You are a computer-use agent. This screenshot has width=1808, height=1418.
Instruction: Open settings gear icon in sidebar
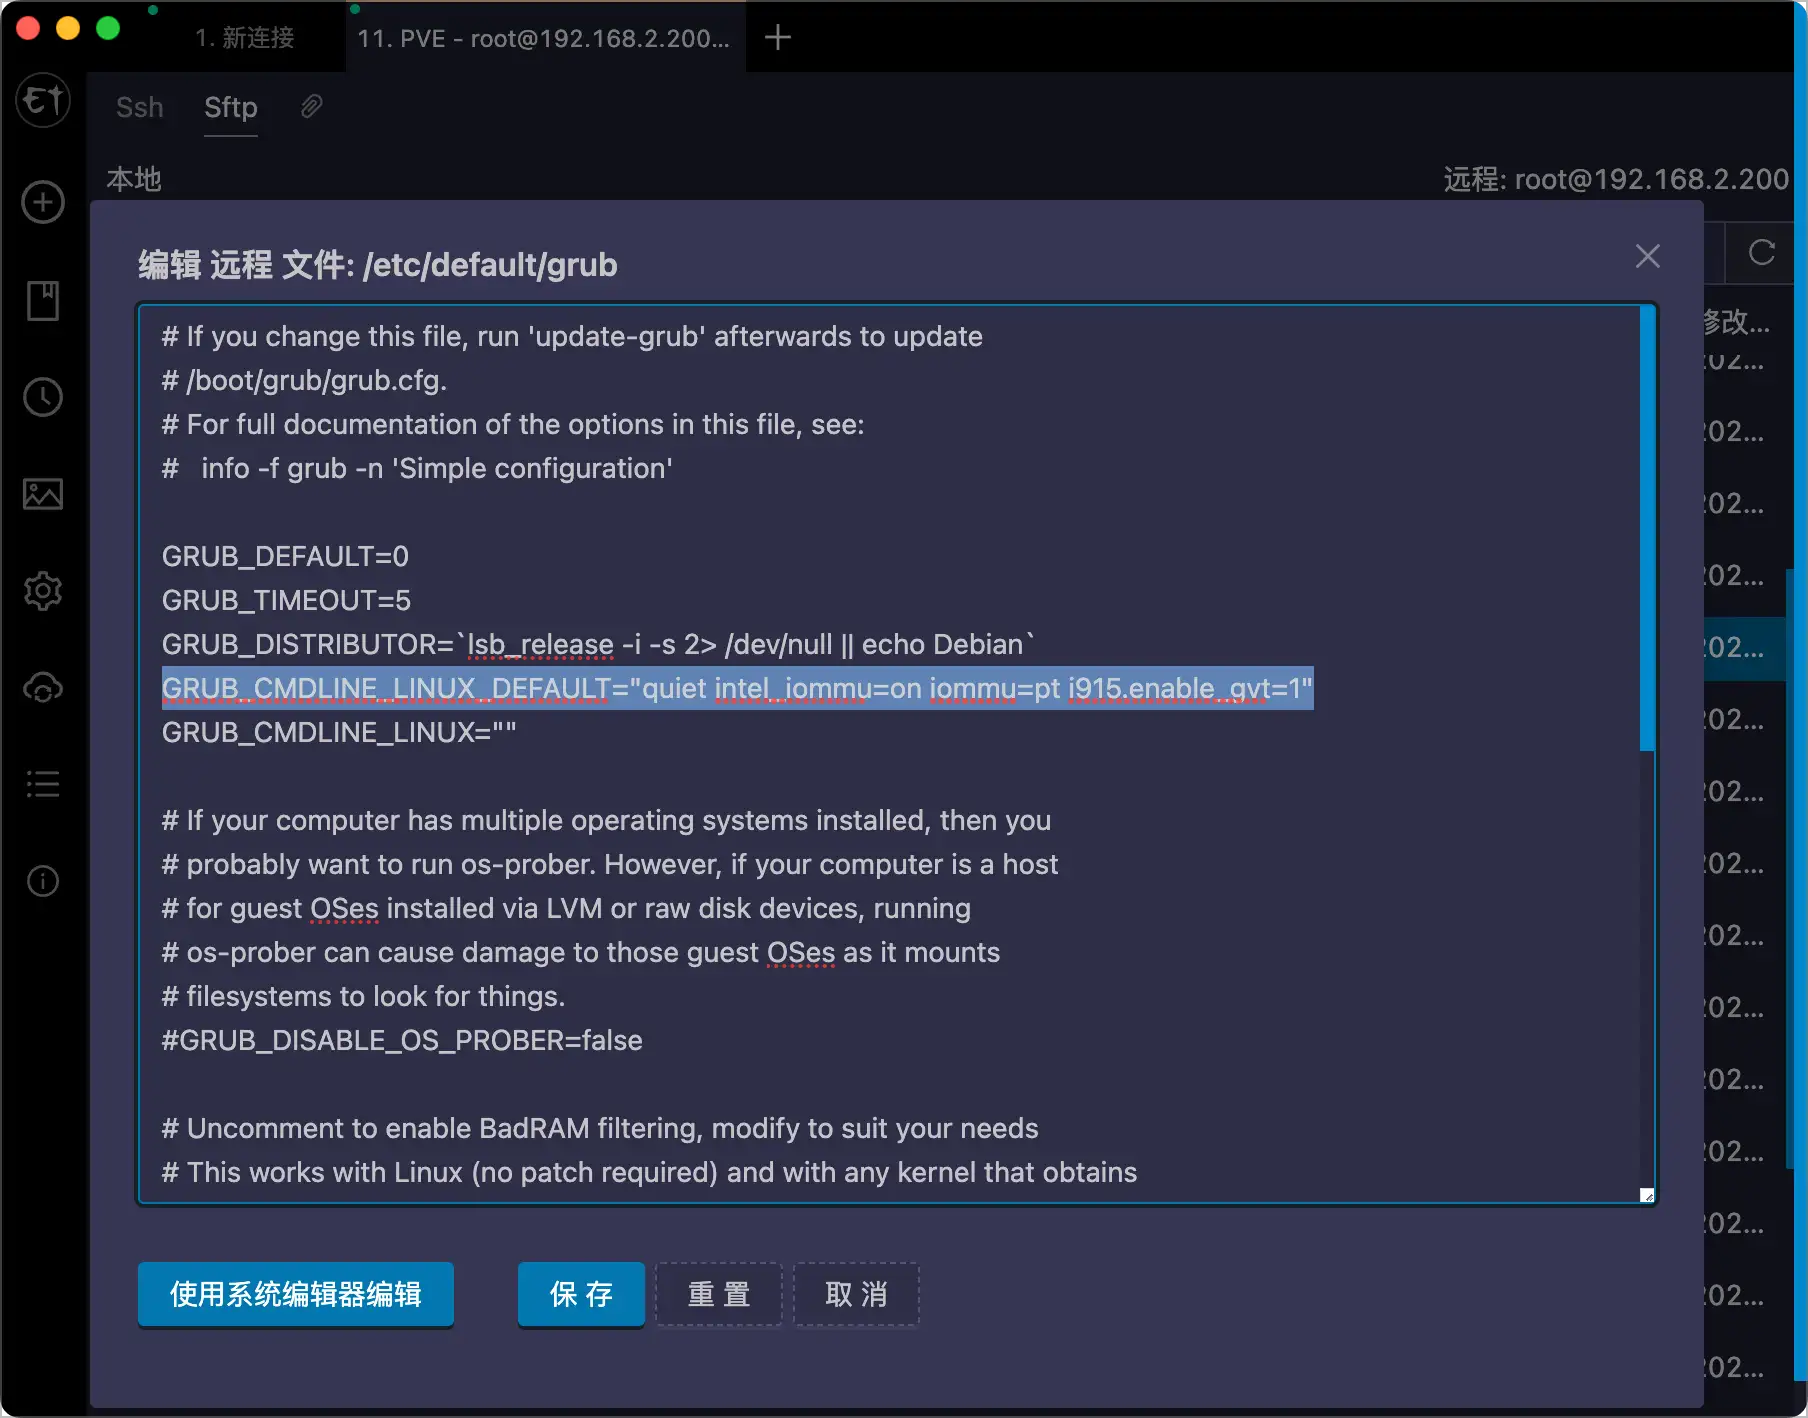tap(43, 591)
